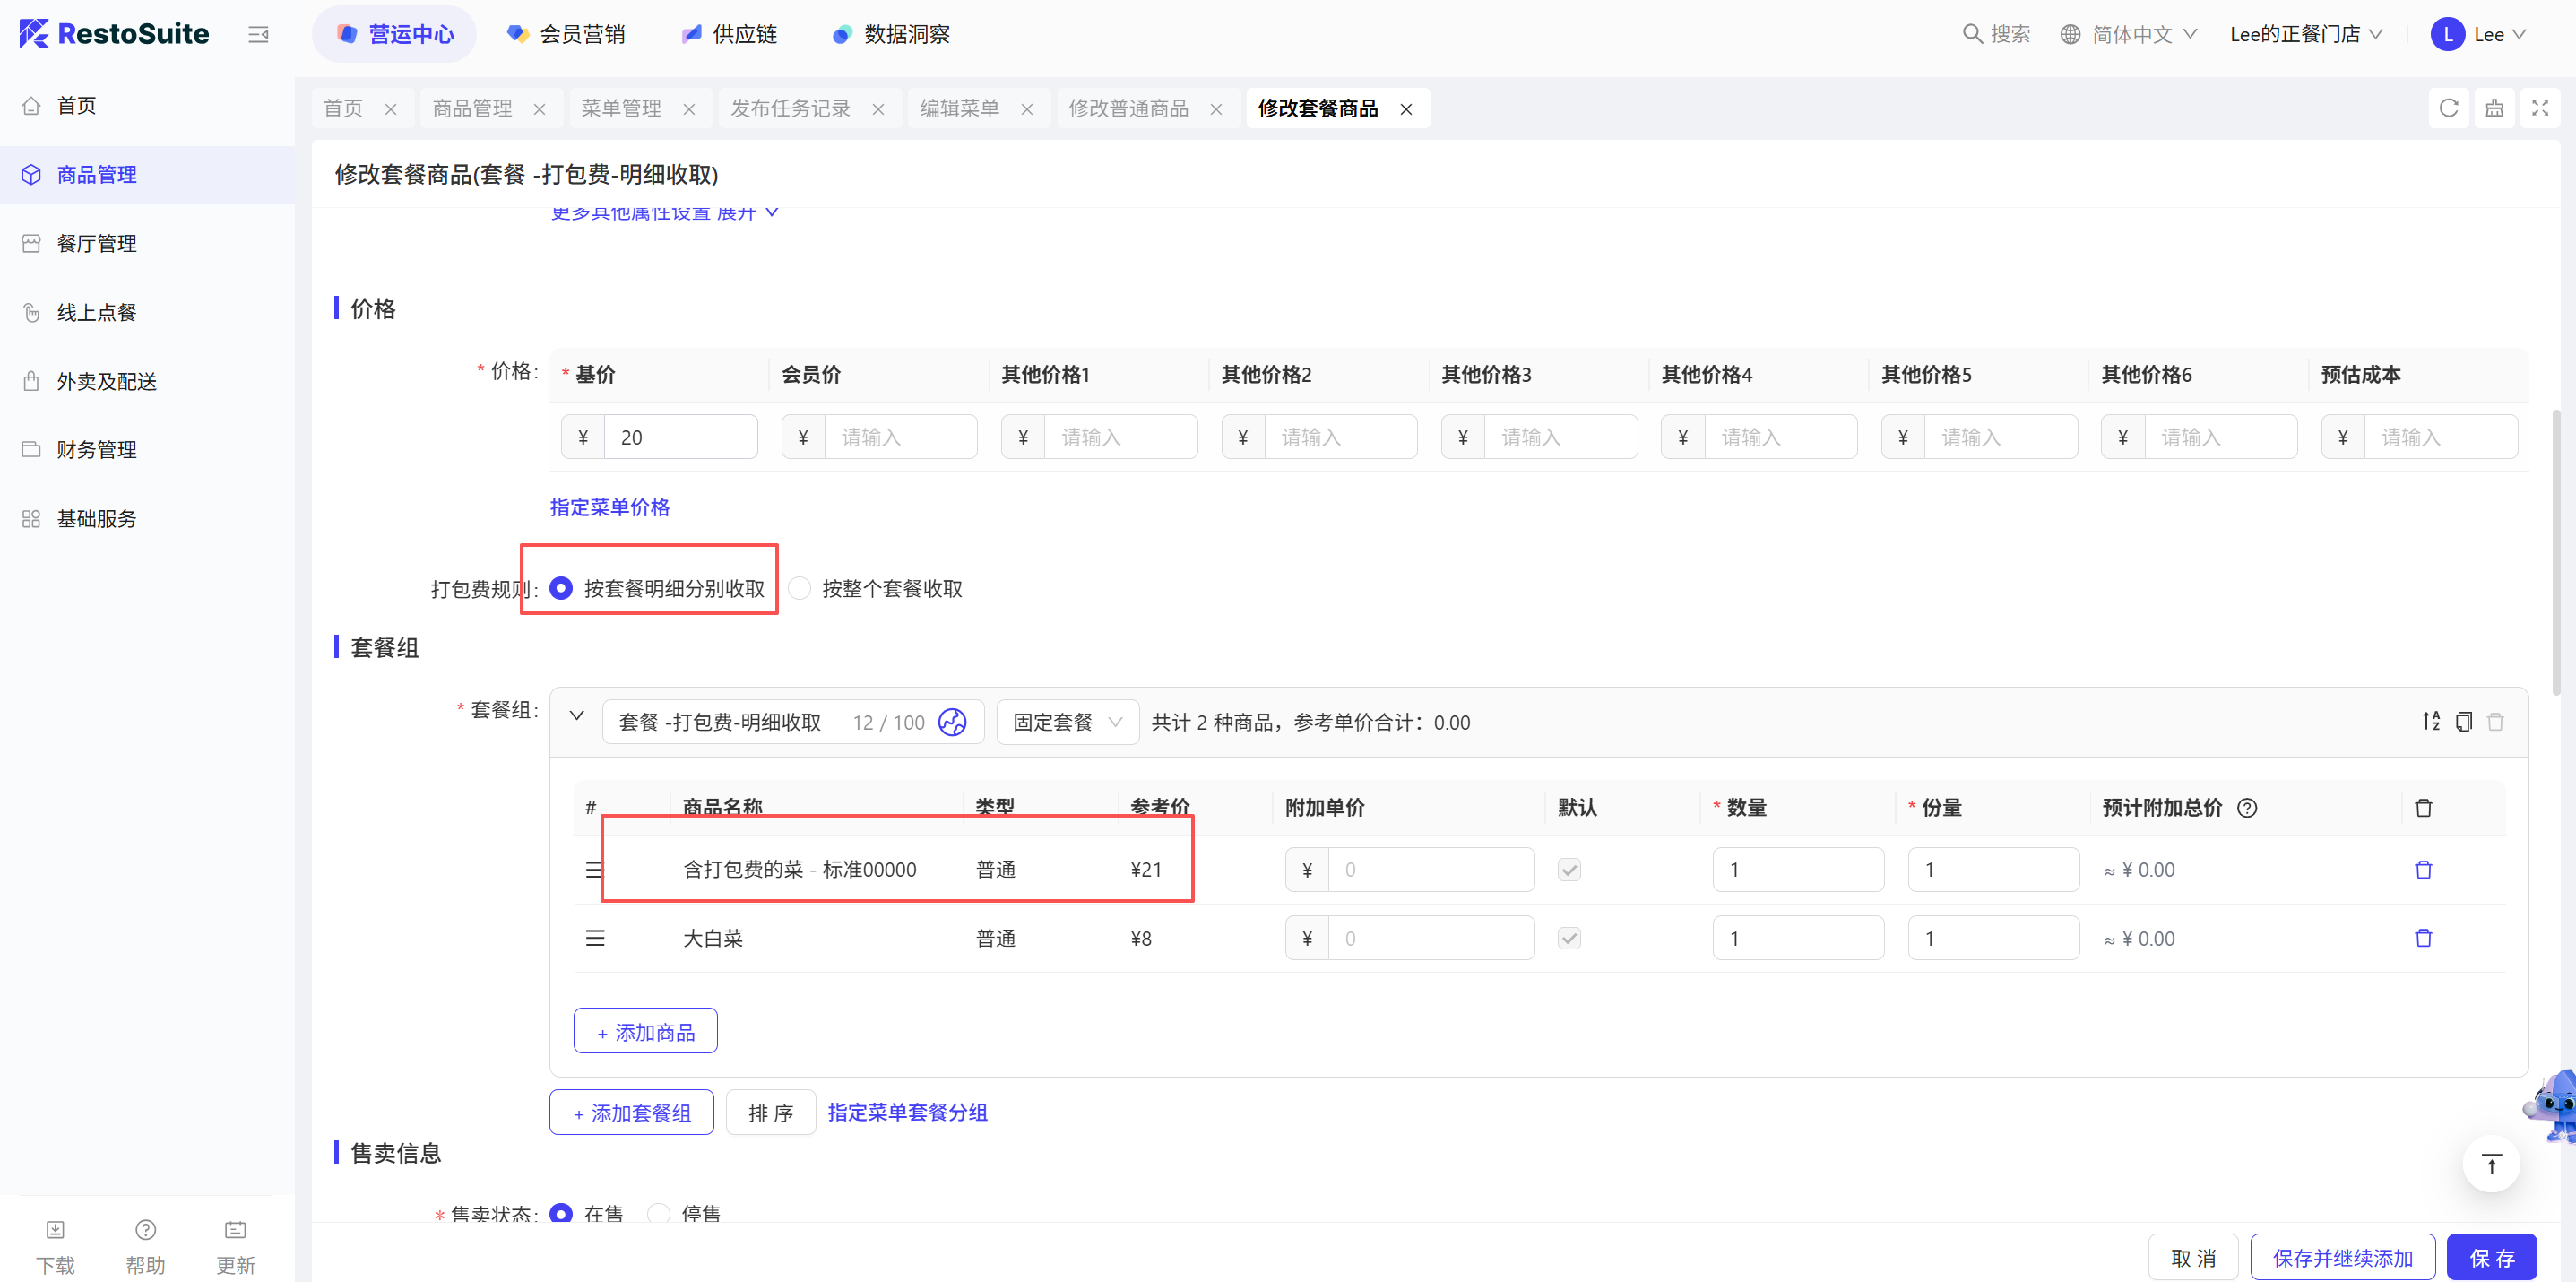Click the 指定菜单价格 link

click(609, 507)
